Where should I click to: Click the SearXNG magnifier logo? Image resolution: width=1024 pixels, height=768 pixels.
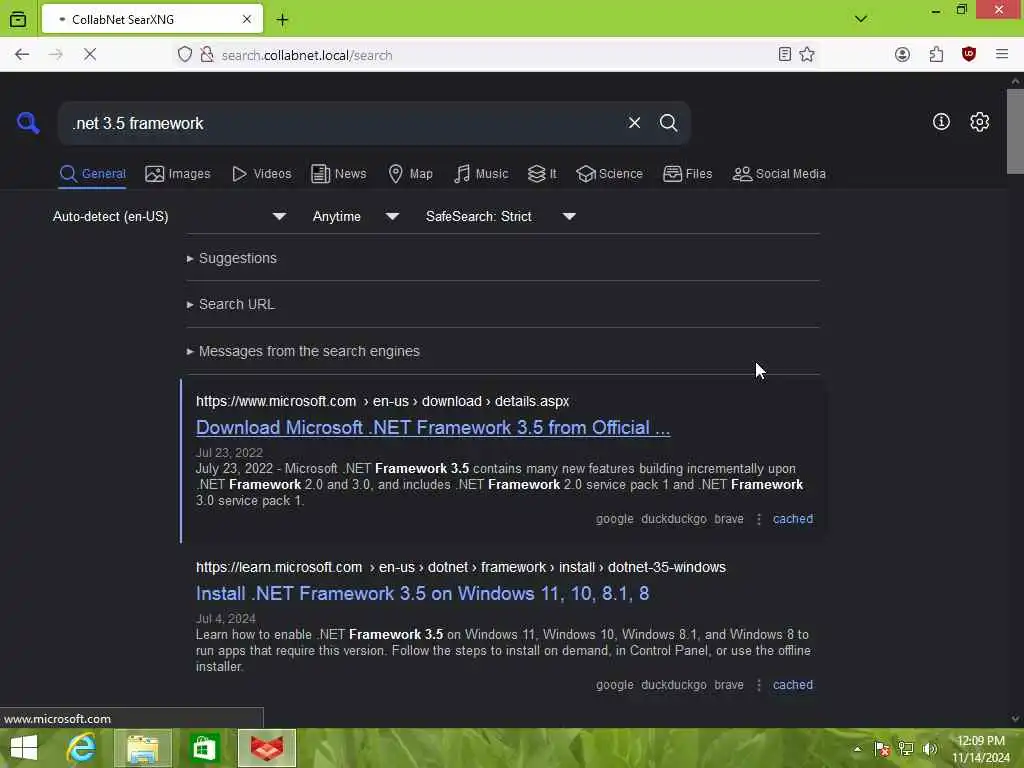click(x=28, y=123)
